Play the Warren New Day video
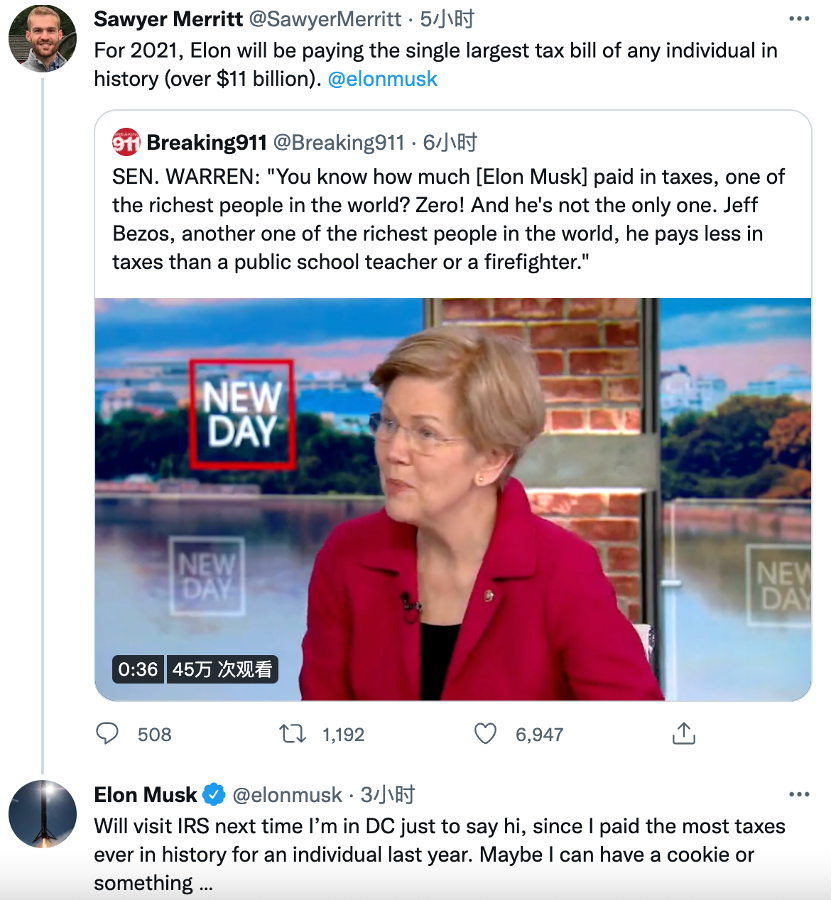This screenshot has height=900, width=832. click(x=453, y=498)
